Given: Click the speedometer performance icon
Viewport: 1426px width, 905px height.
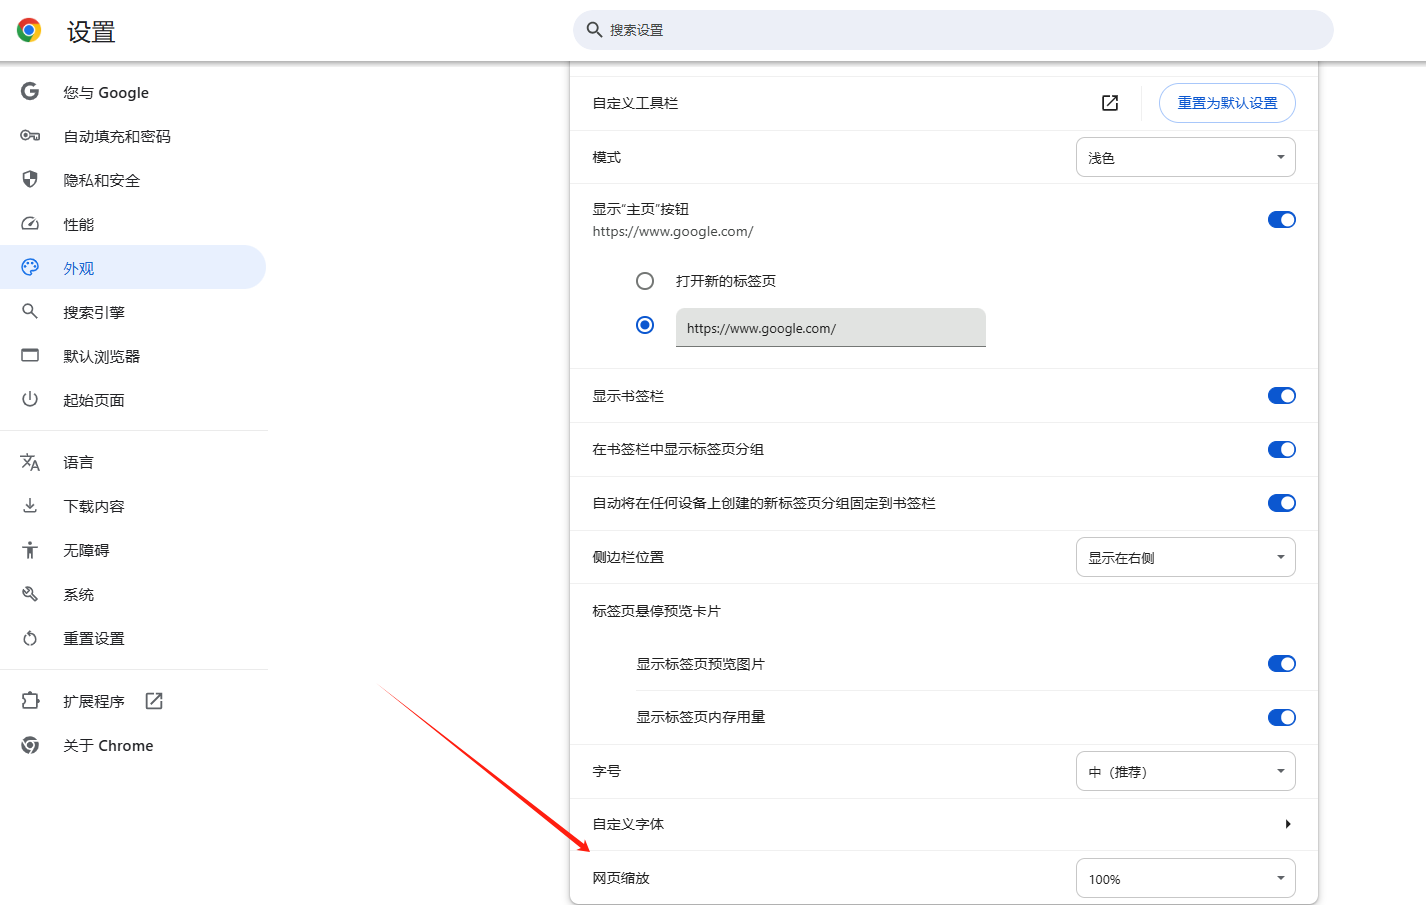Looking at the screenshot, I should coord(30,224).
